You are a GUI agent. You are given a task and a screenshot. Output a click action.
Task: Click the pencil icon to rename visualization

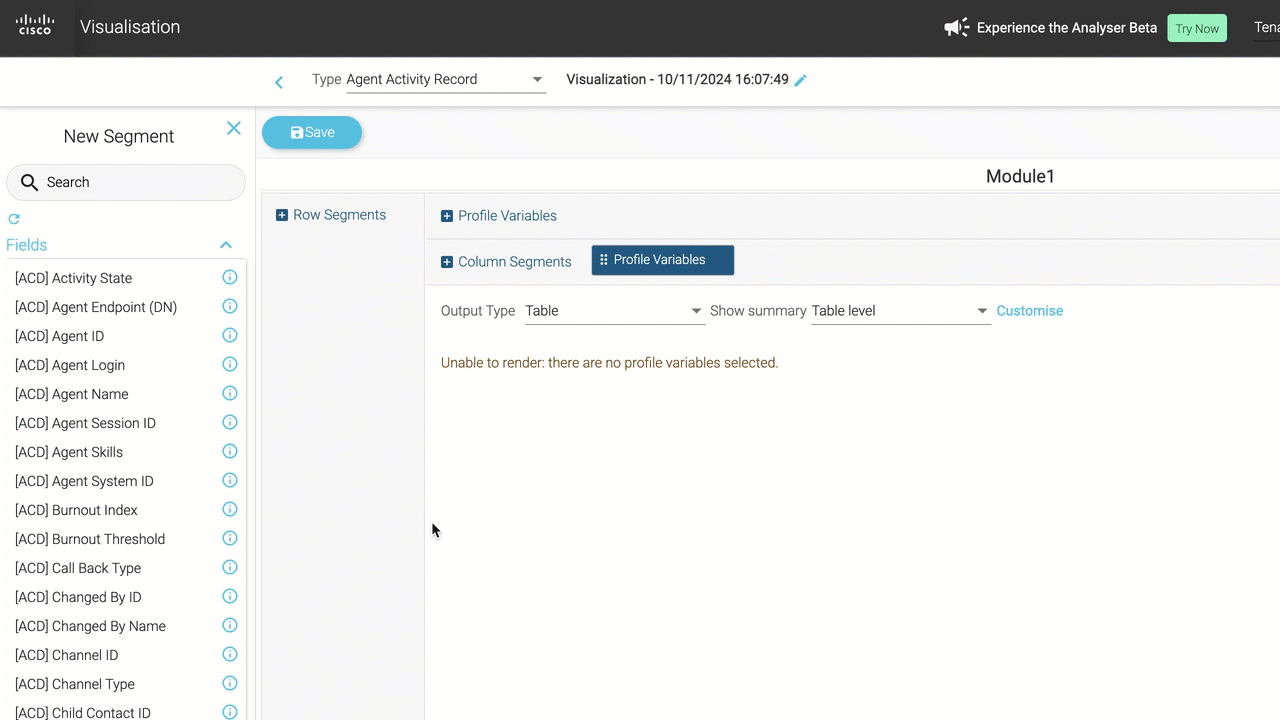[800, 80]
